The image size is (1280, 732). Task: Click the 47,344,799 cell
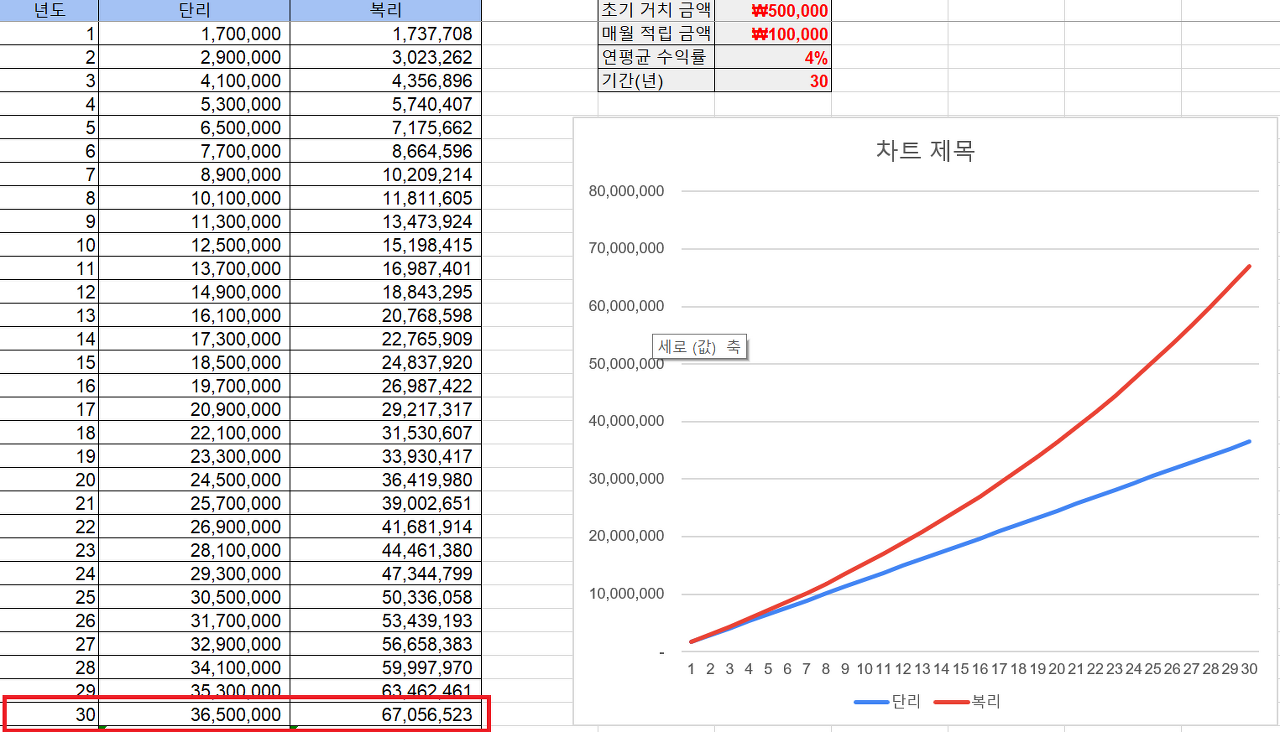pos(385,574)
